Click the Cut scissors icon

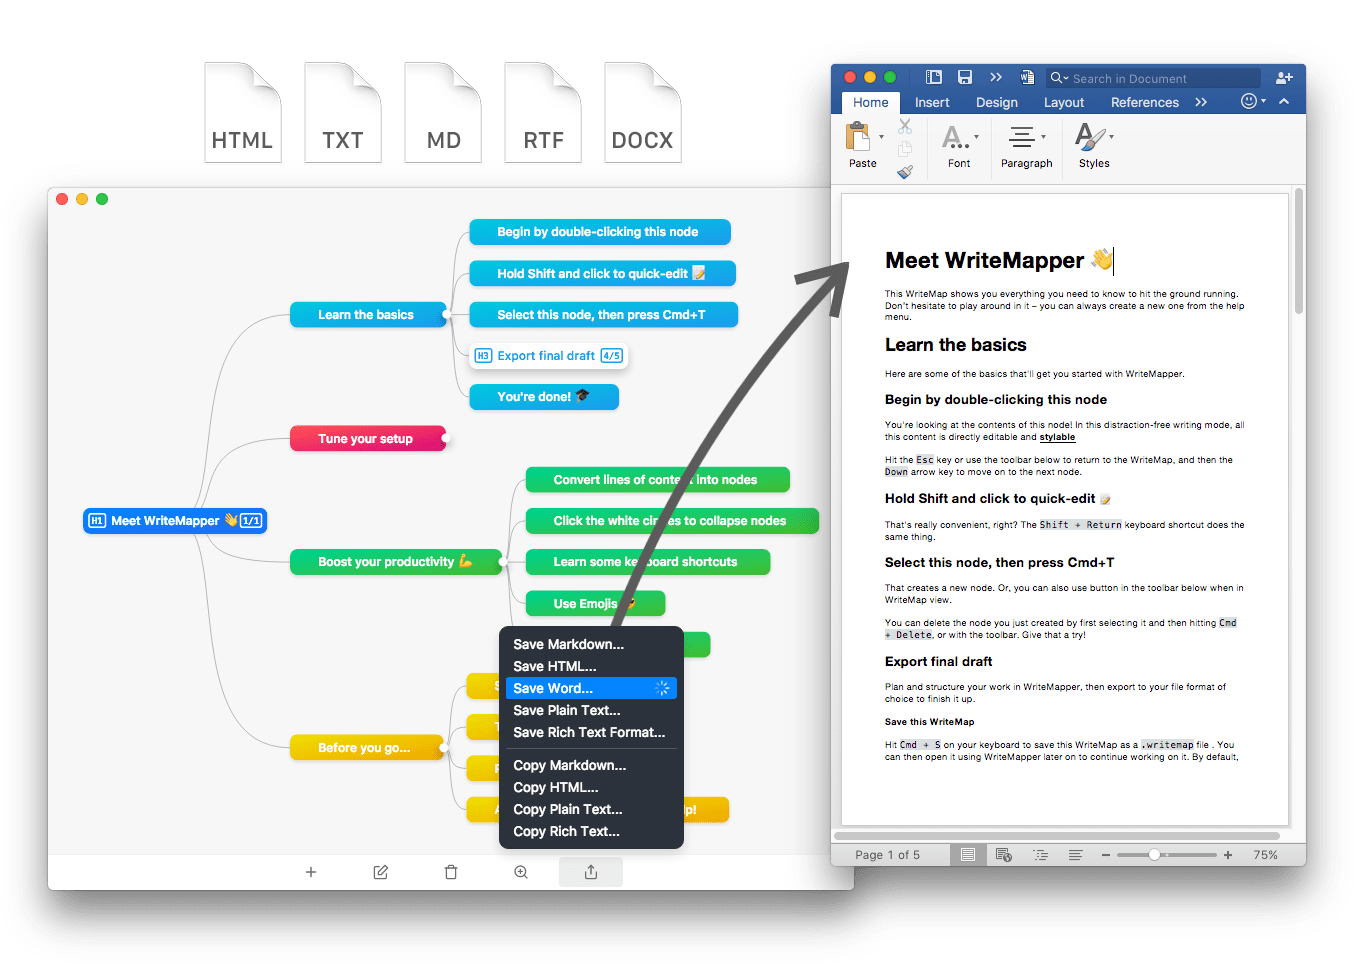(x=905, y=126)
